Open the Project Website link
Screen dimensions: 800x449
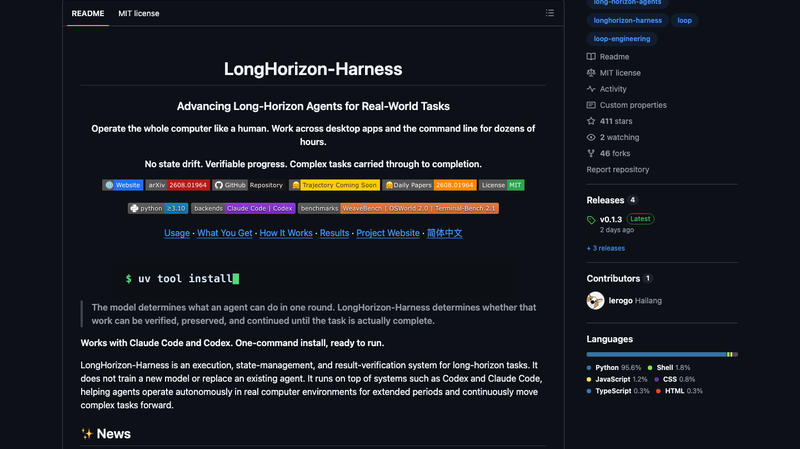388,233
